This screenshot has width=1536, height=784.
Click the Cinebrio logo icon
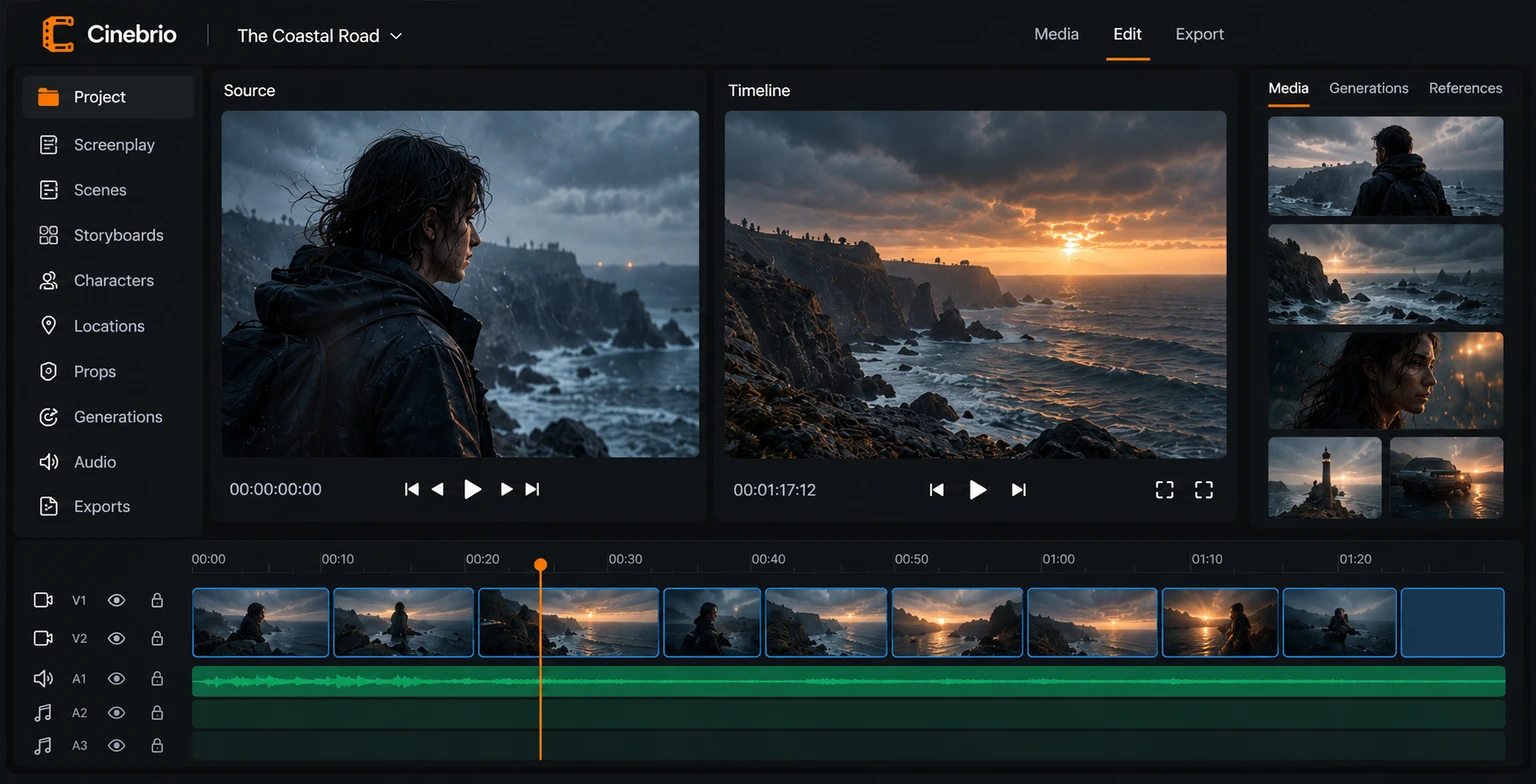(58, 34)
